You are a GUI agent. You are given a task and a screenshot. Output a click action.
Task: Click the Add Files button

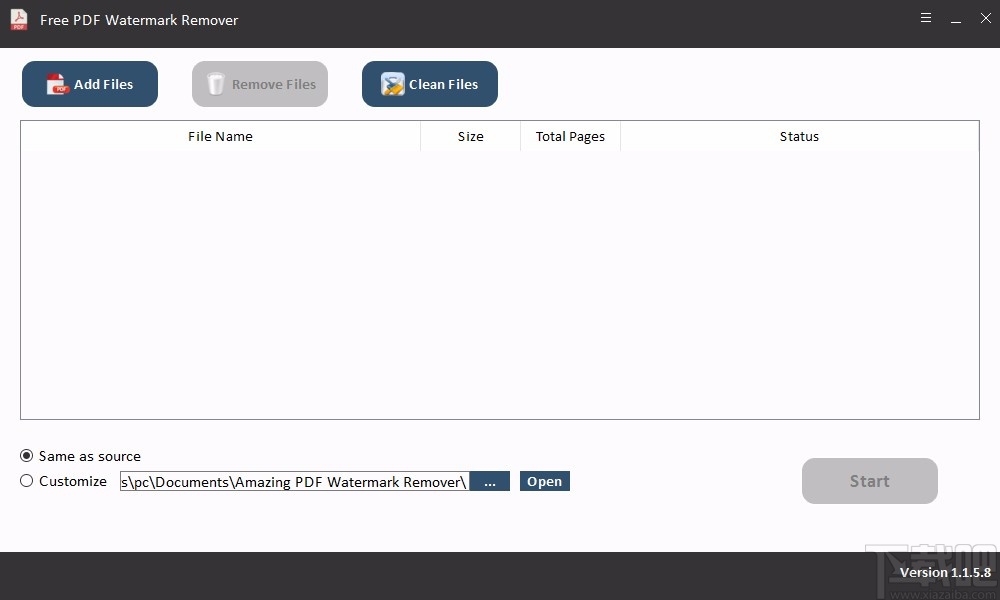pyautogui.click(x=89, y=84)
